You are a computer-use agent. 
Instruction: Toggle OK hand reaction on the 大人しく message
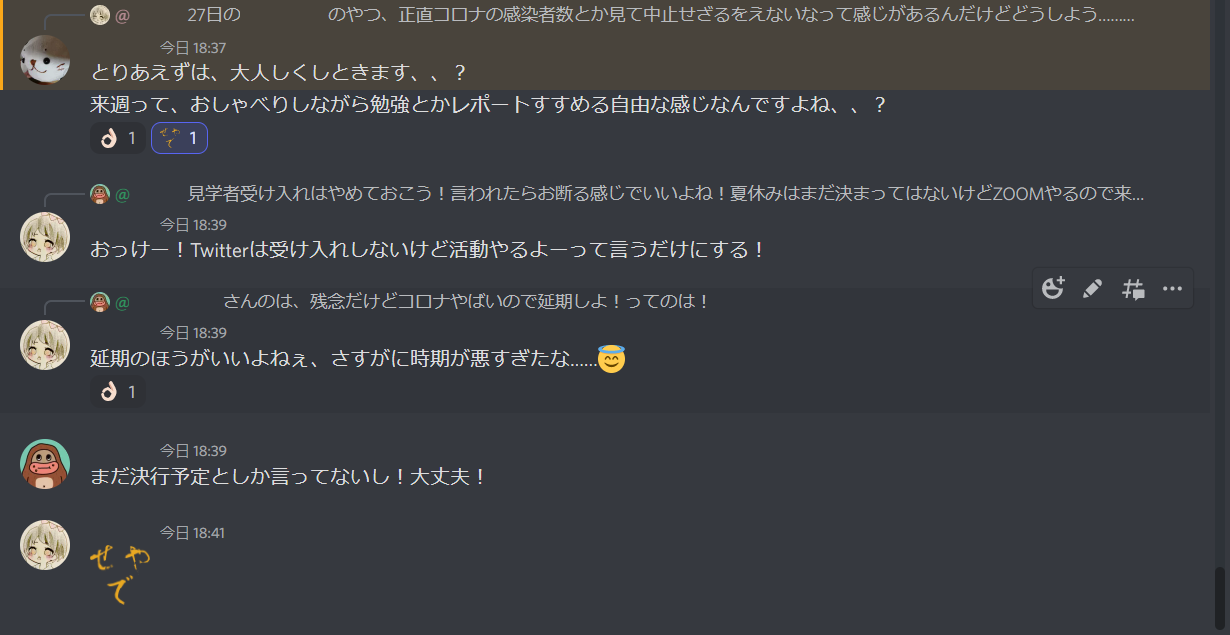118,138
